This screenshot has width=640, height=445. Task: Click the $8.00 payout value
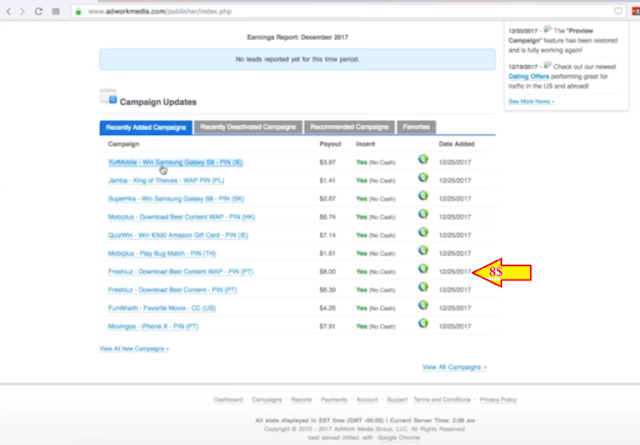pyautogui.click(x=327, y=272)
